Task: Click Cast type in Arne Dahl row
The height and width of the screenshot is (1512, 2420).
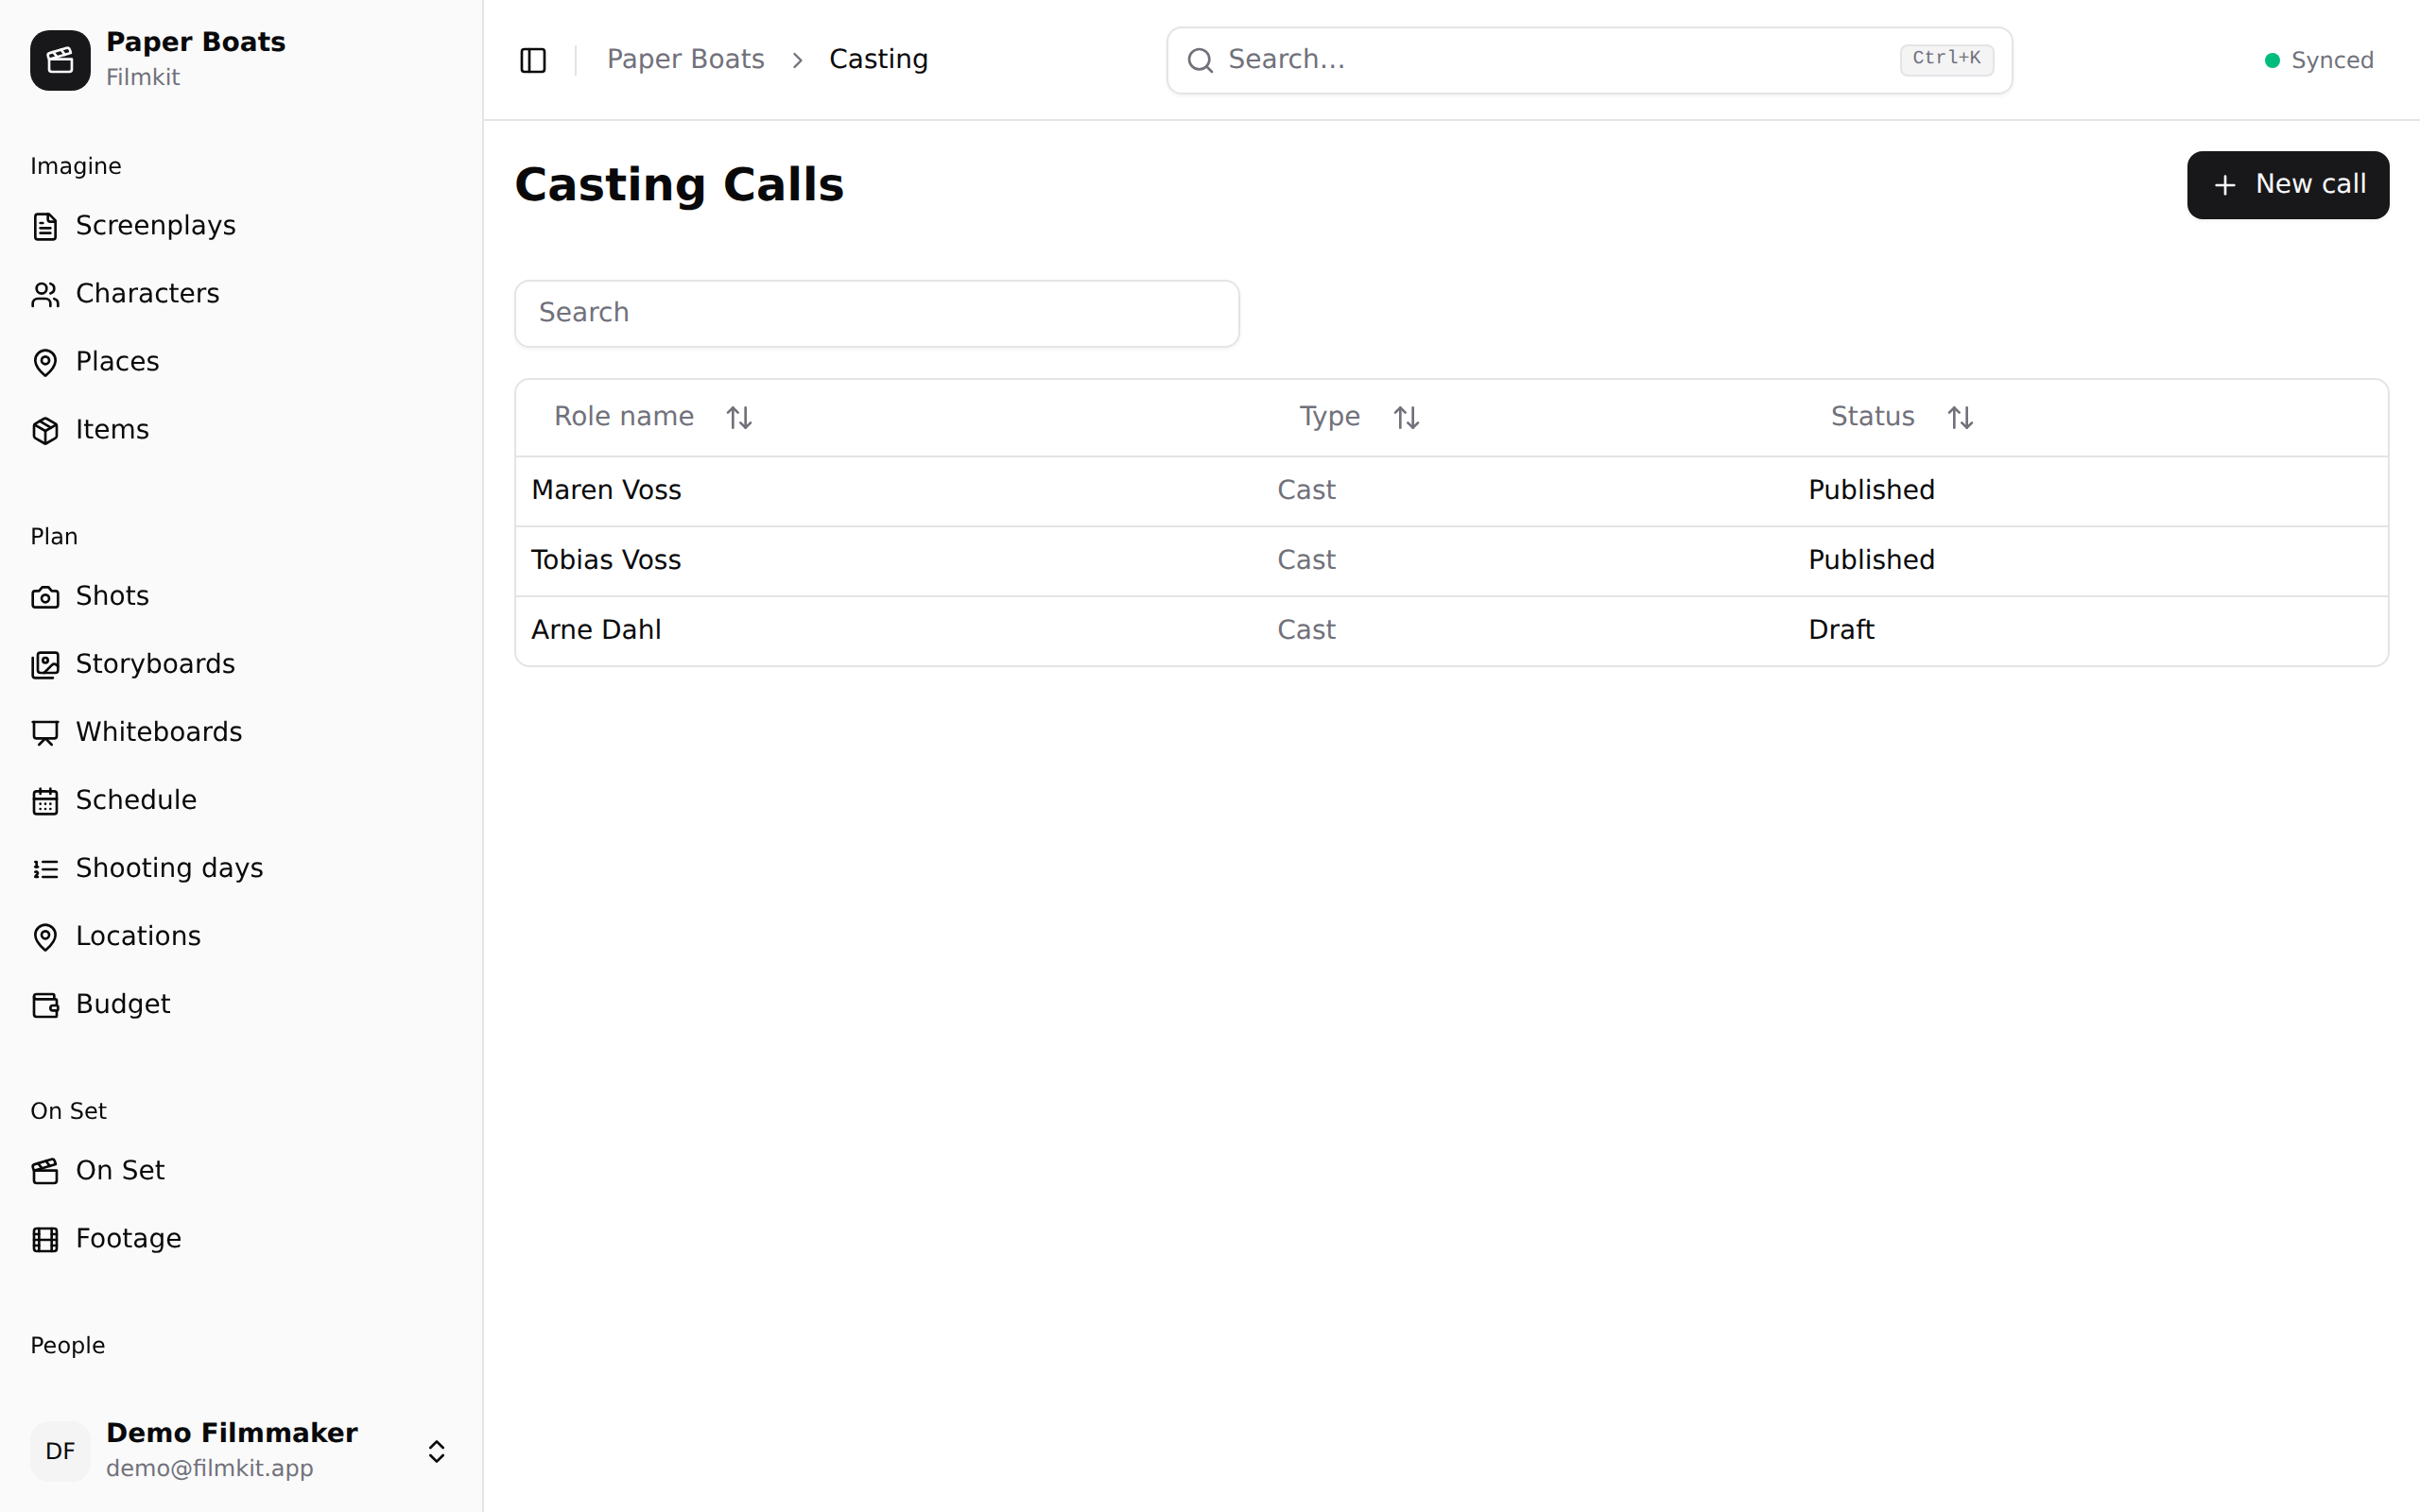Action: click(1306, 630)
